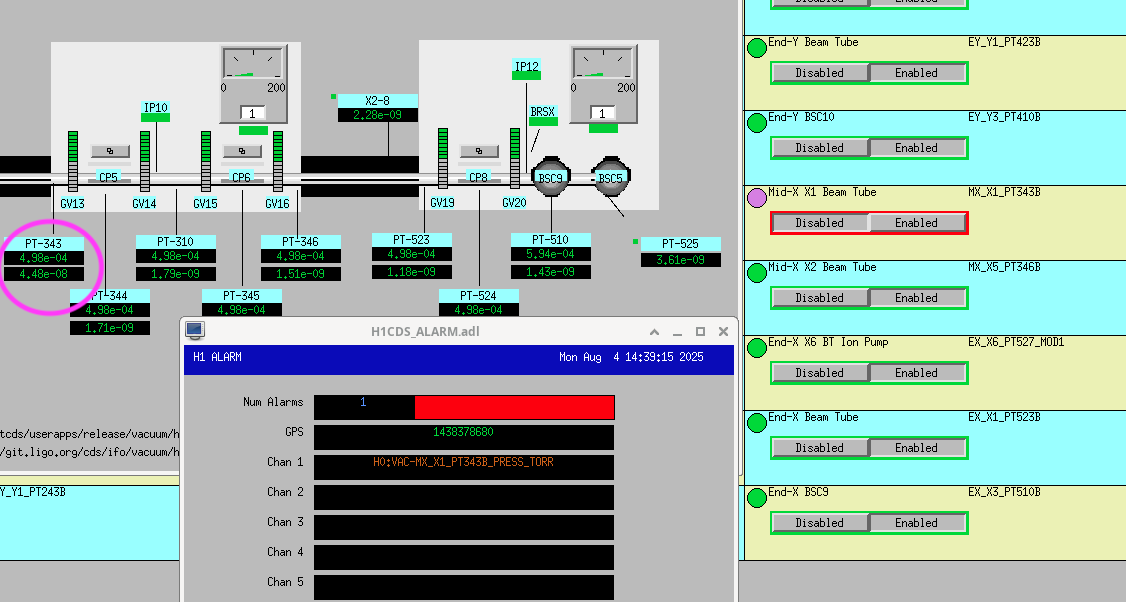Image resolution: width=1126 pixels, height=602 pixels.
Task: Click the GV20 gate valve indicator
Action: coord(515,158)
